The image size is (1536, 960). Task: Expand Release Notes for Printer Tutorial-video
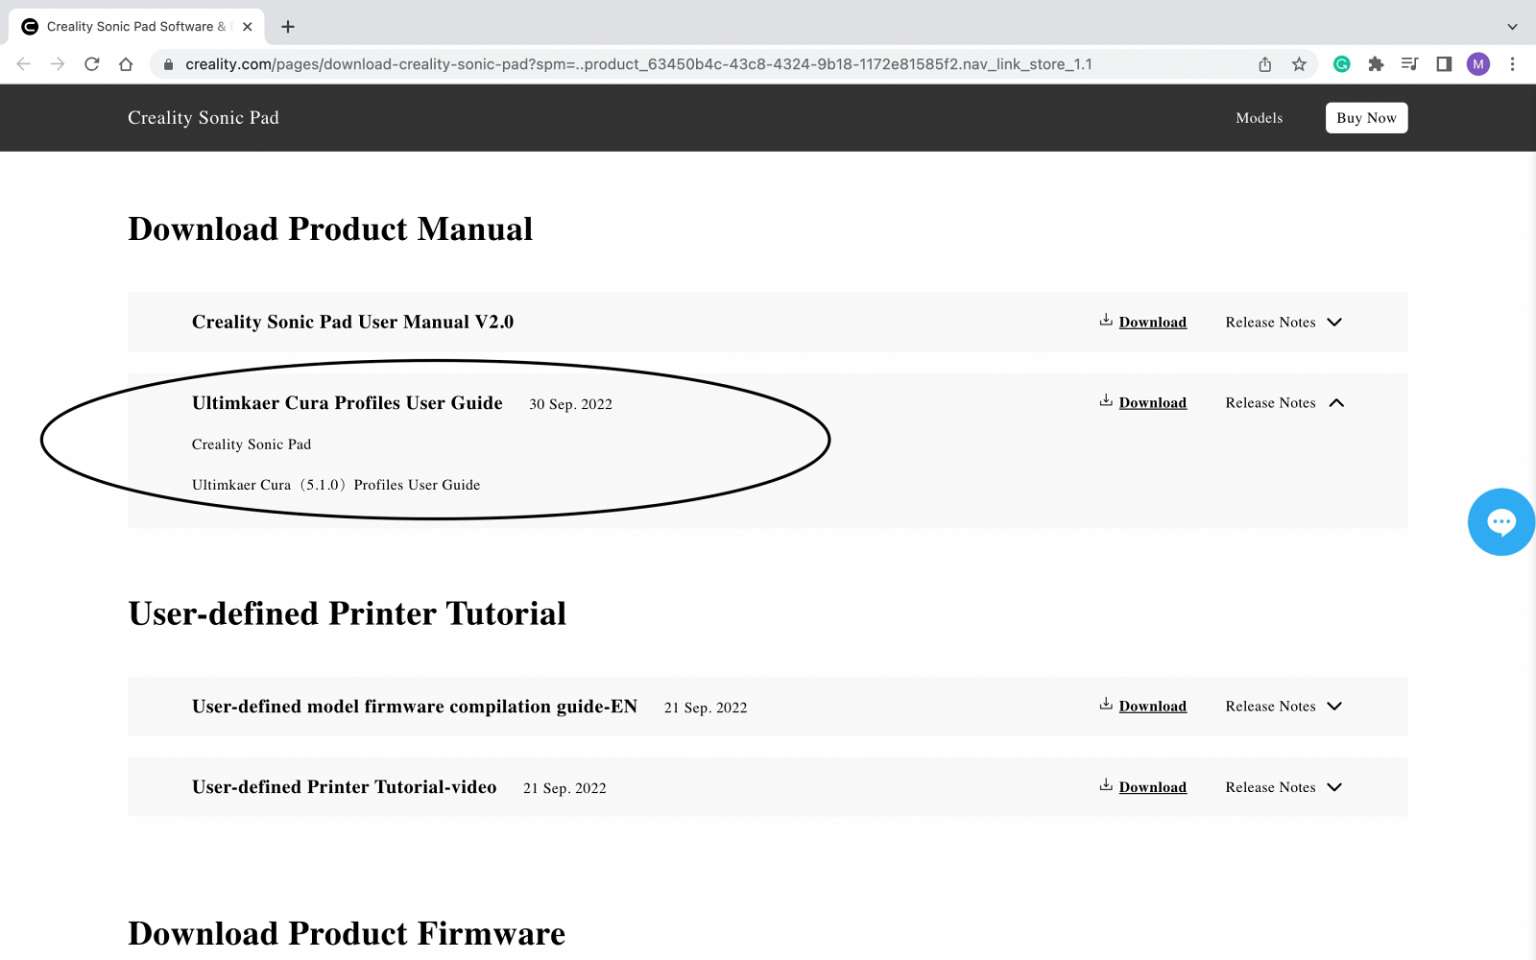[x=1283, y=787]
